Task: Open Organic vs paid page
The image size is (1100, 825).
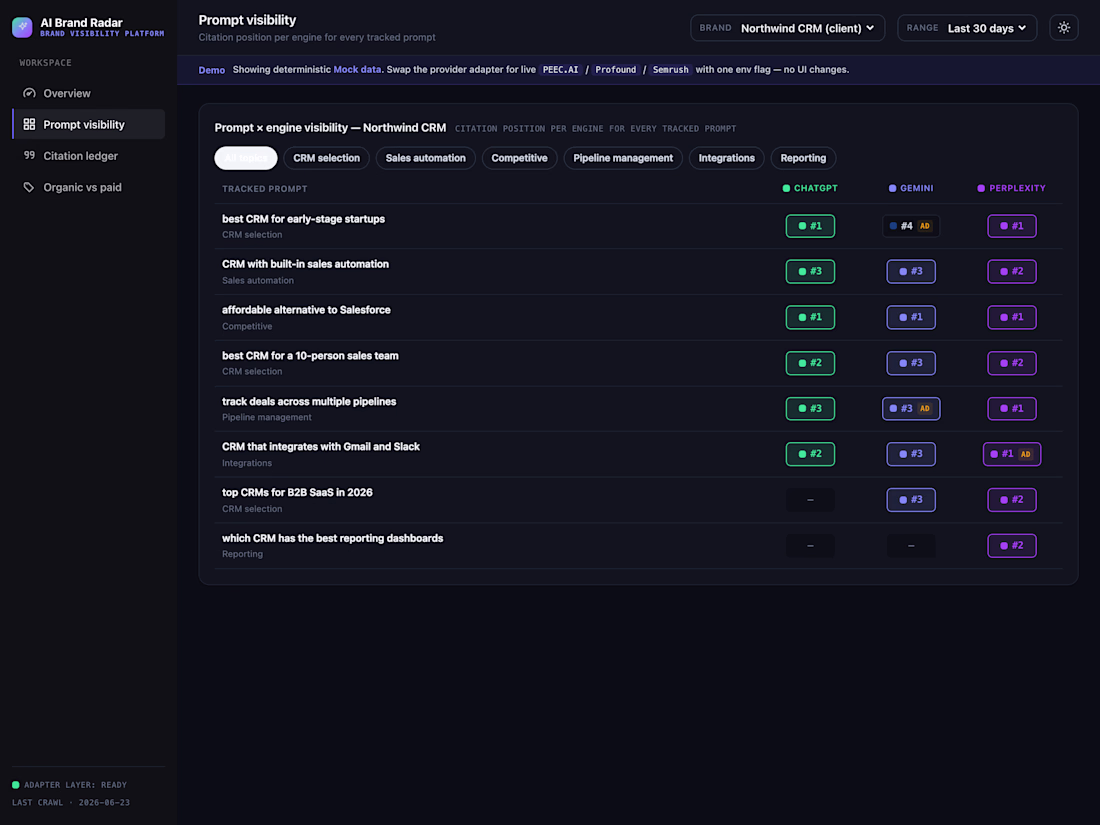Action: [88, 187]
